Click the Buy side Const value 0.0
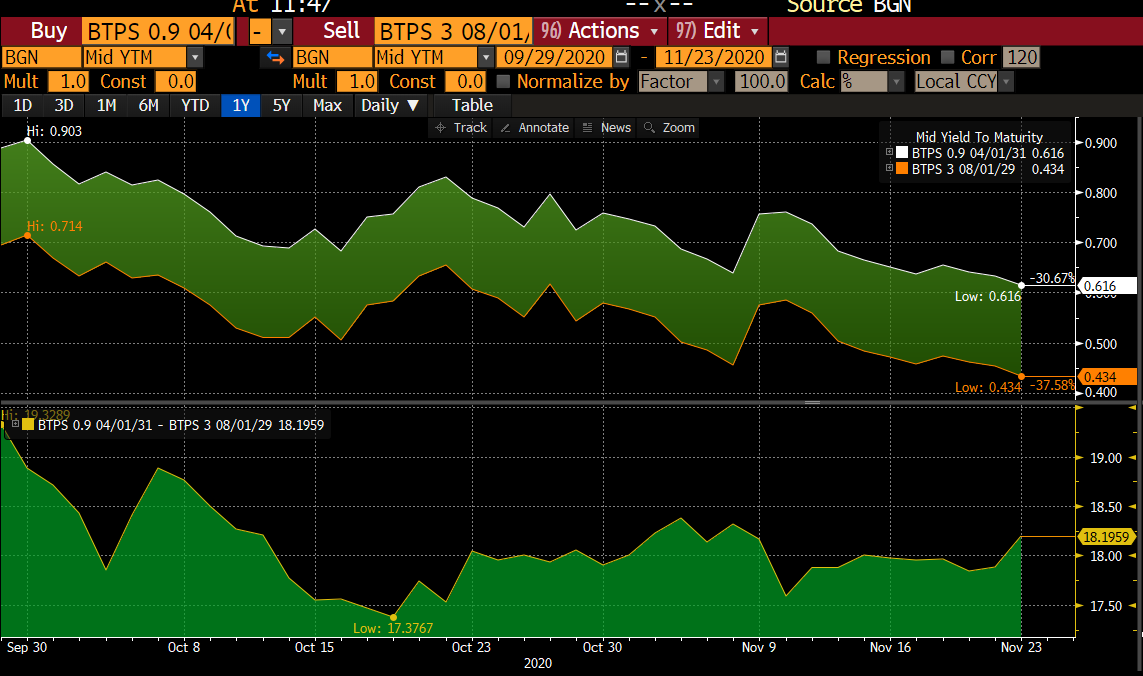 tap(176, 81)
